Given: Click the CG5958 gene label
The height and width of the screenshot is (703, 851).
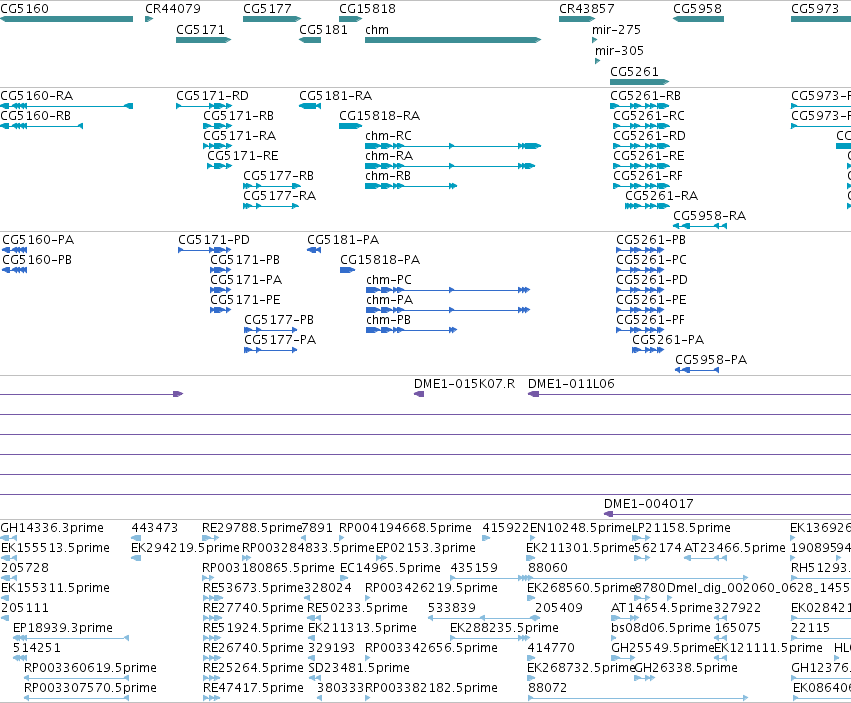Looking at the screenshot, I should coord(697,9).
